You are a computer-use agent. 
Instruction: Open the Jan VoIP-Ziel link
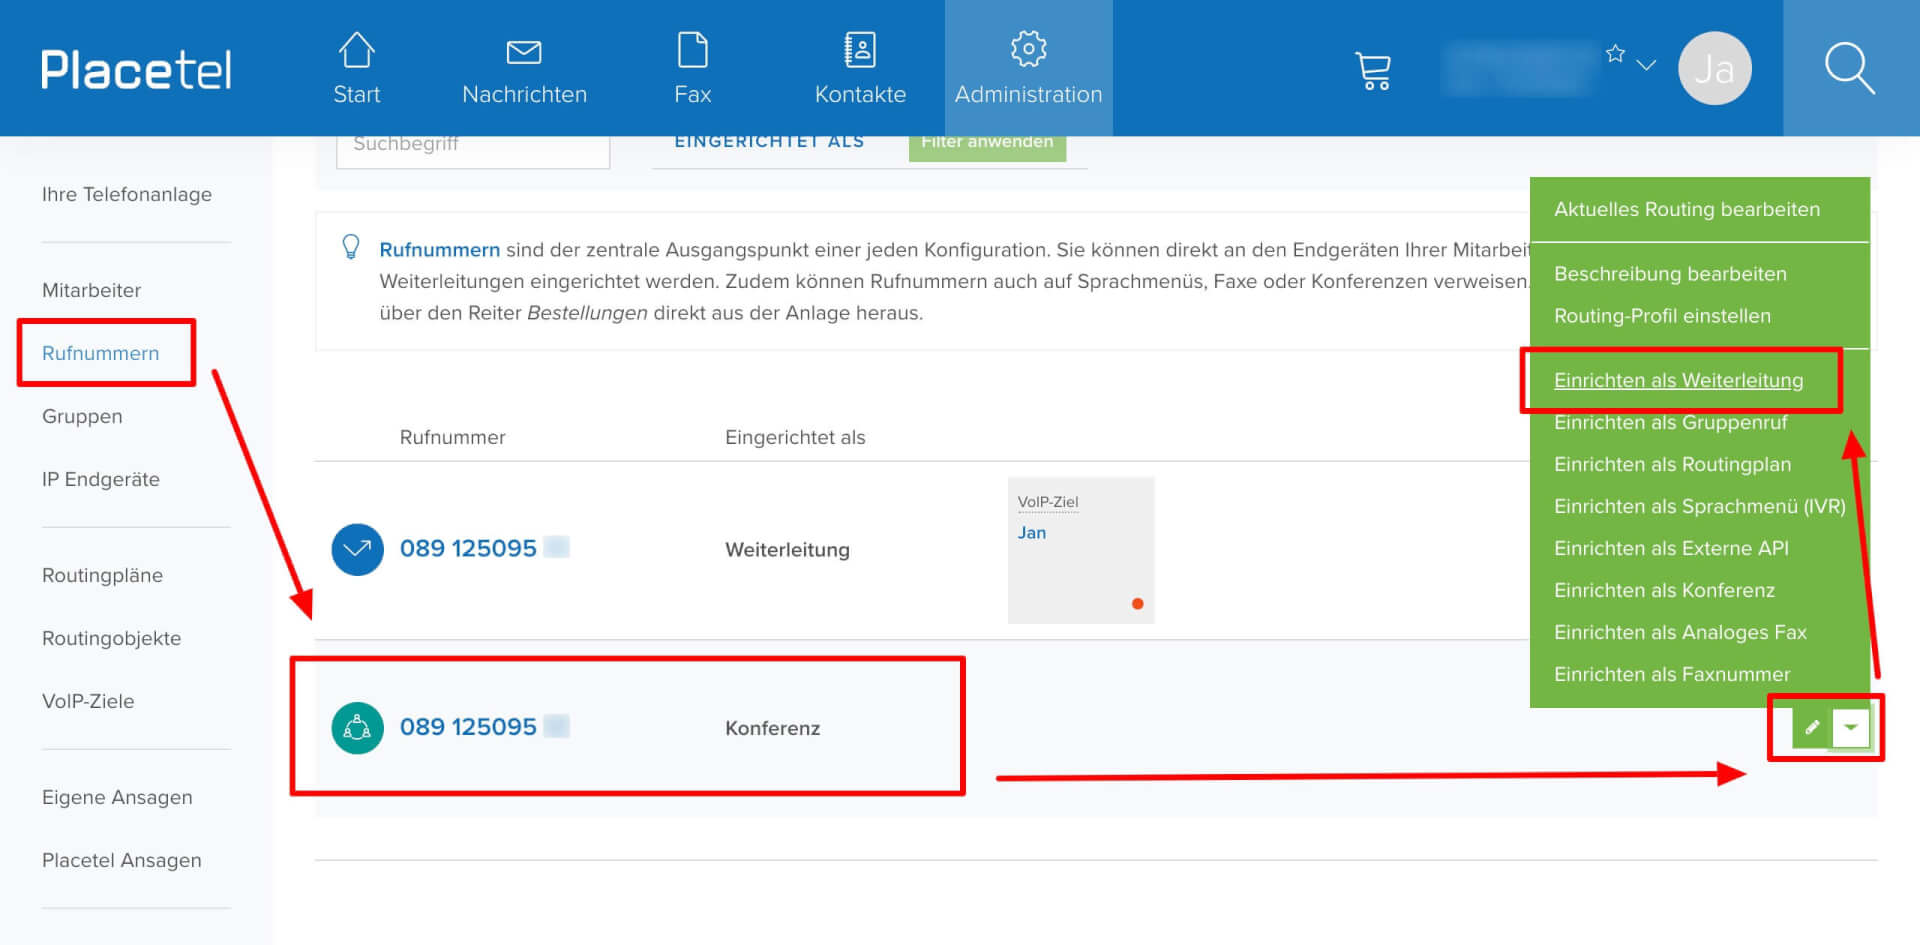(1031, 533)
